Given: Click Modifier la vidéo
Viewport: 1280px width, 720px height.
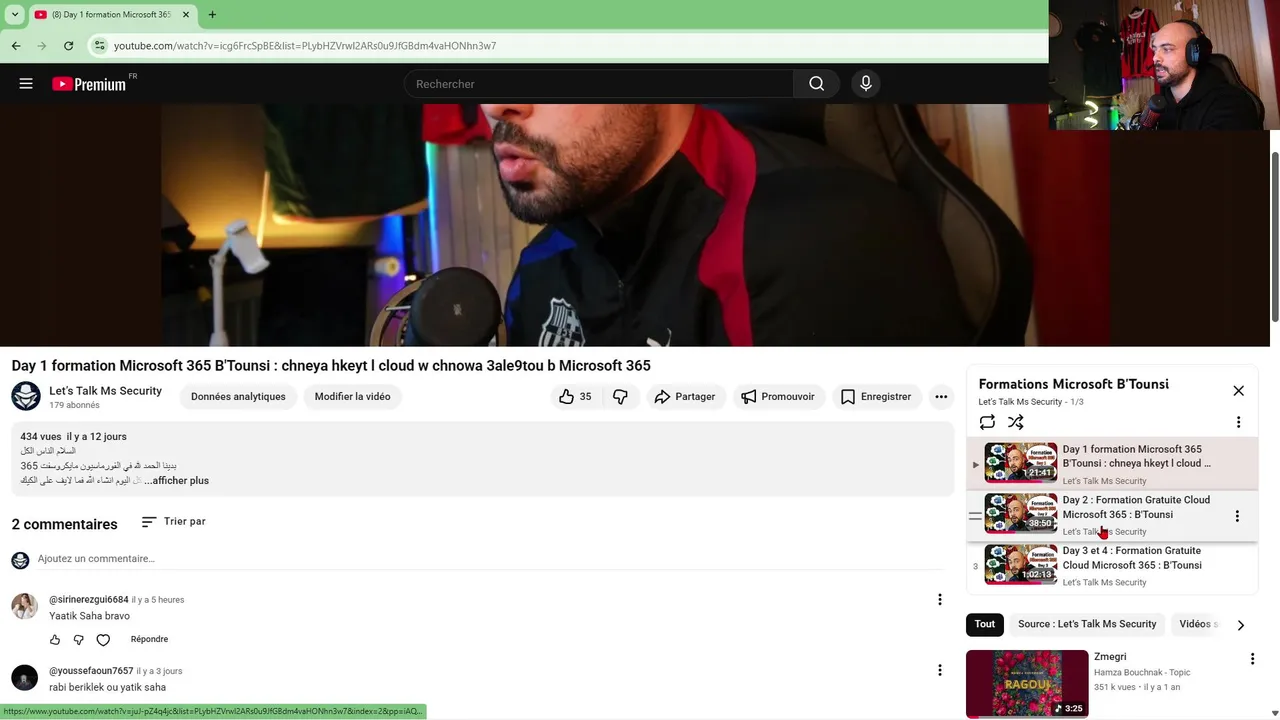Looking at the screenshot, I should pyautogui.click(x=352, y=397).
